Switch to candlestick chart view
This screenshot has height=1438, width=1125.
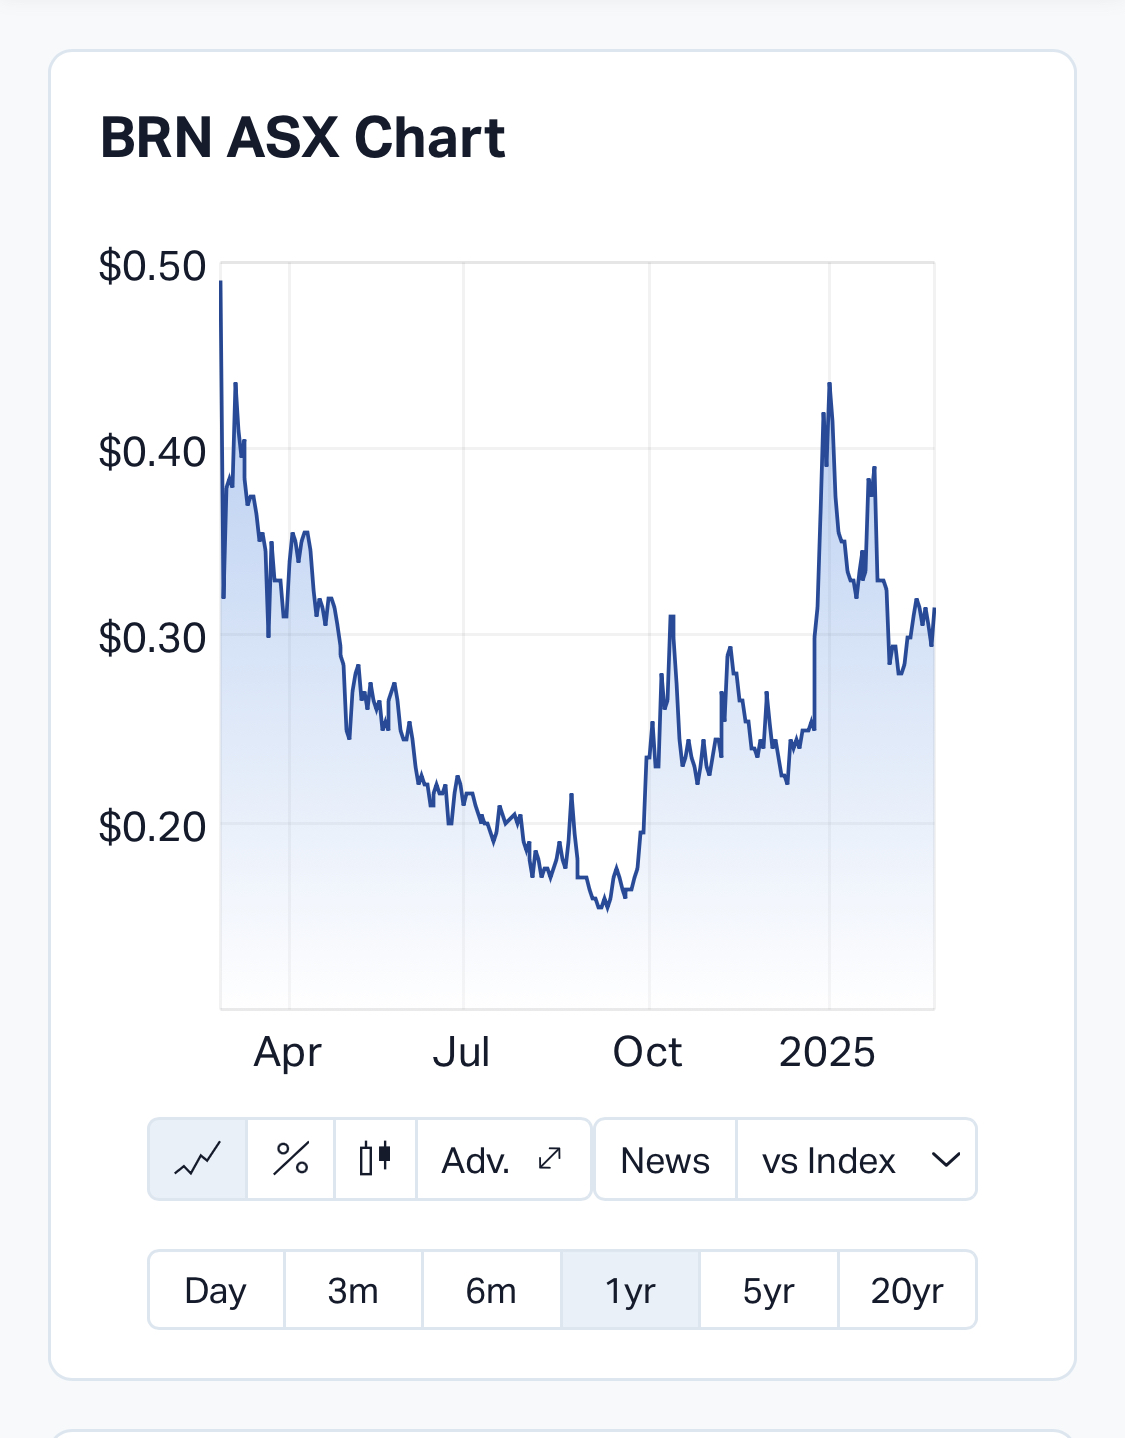coord(375,1160)
